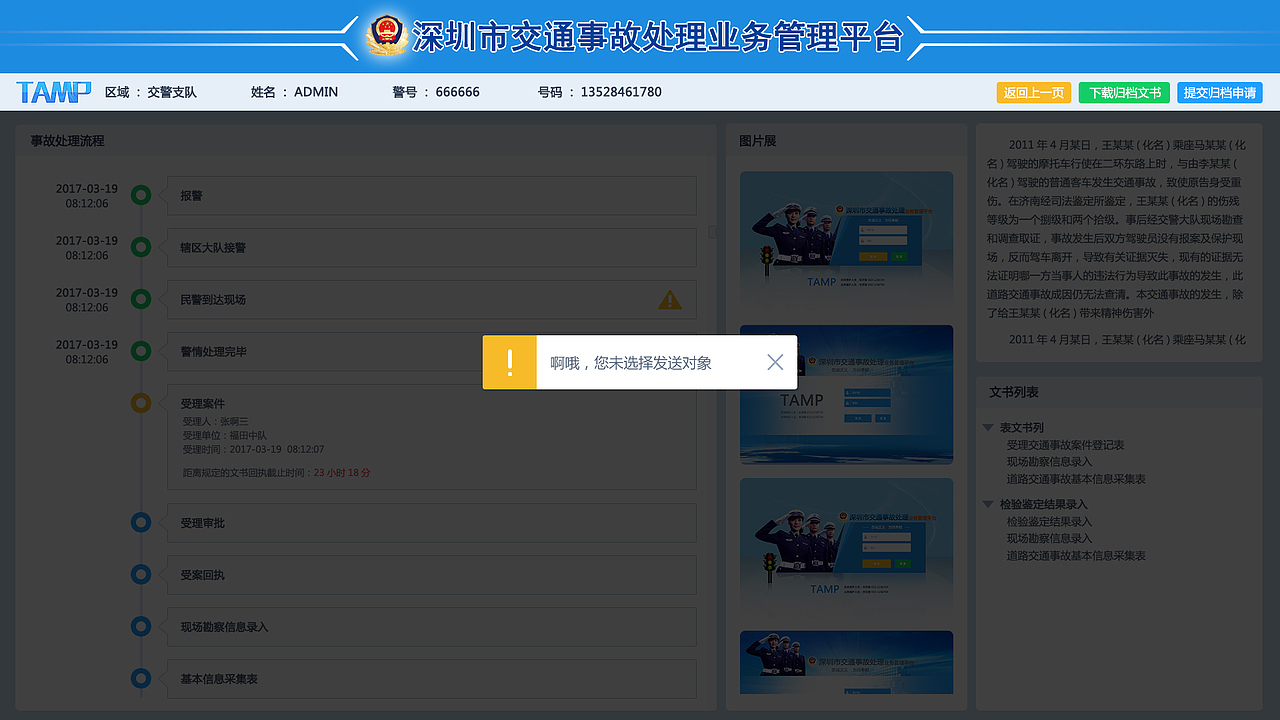Select the 警情处理完毕 process step

click(431, 351)
